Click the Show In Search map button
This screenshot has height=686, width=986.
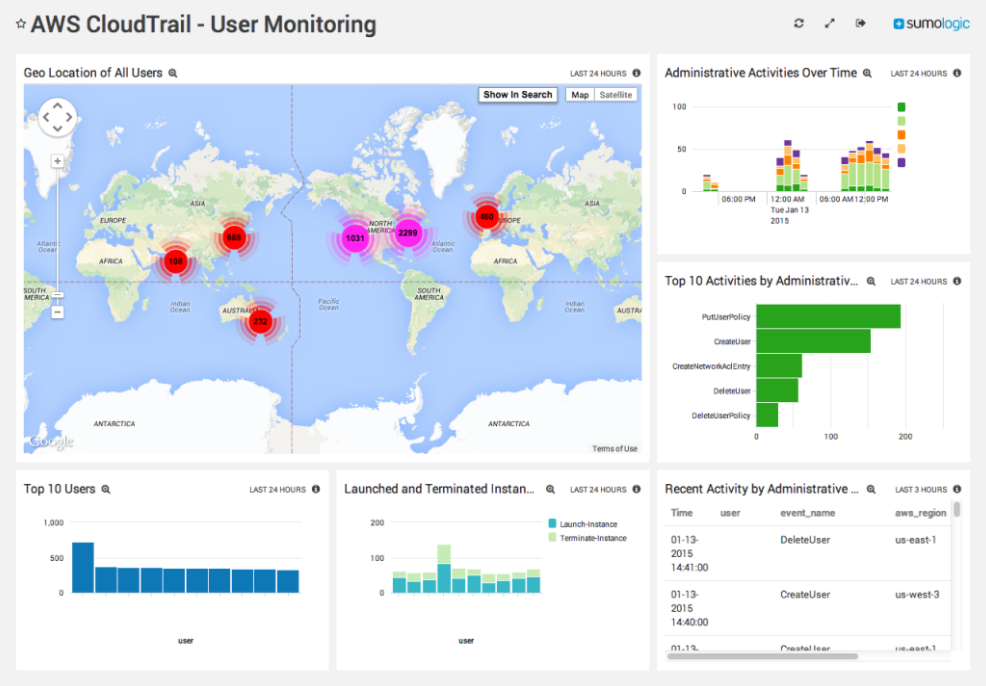tap(518, 94)
